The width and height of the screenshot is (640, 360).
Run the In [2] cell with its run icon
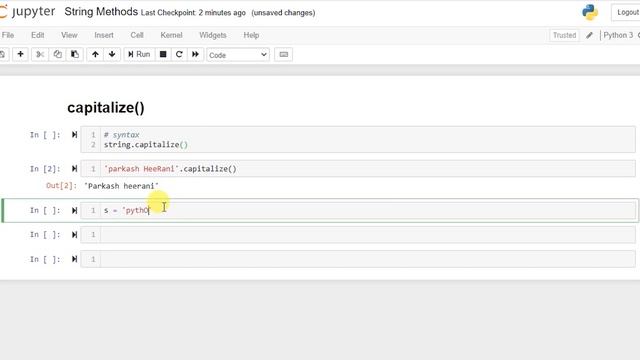(x=74, y=169)
